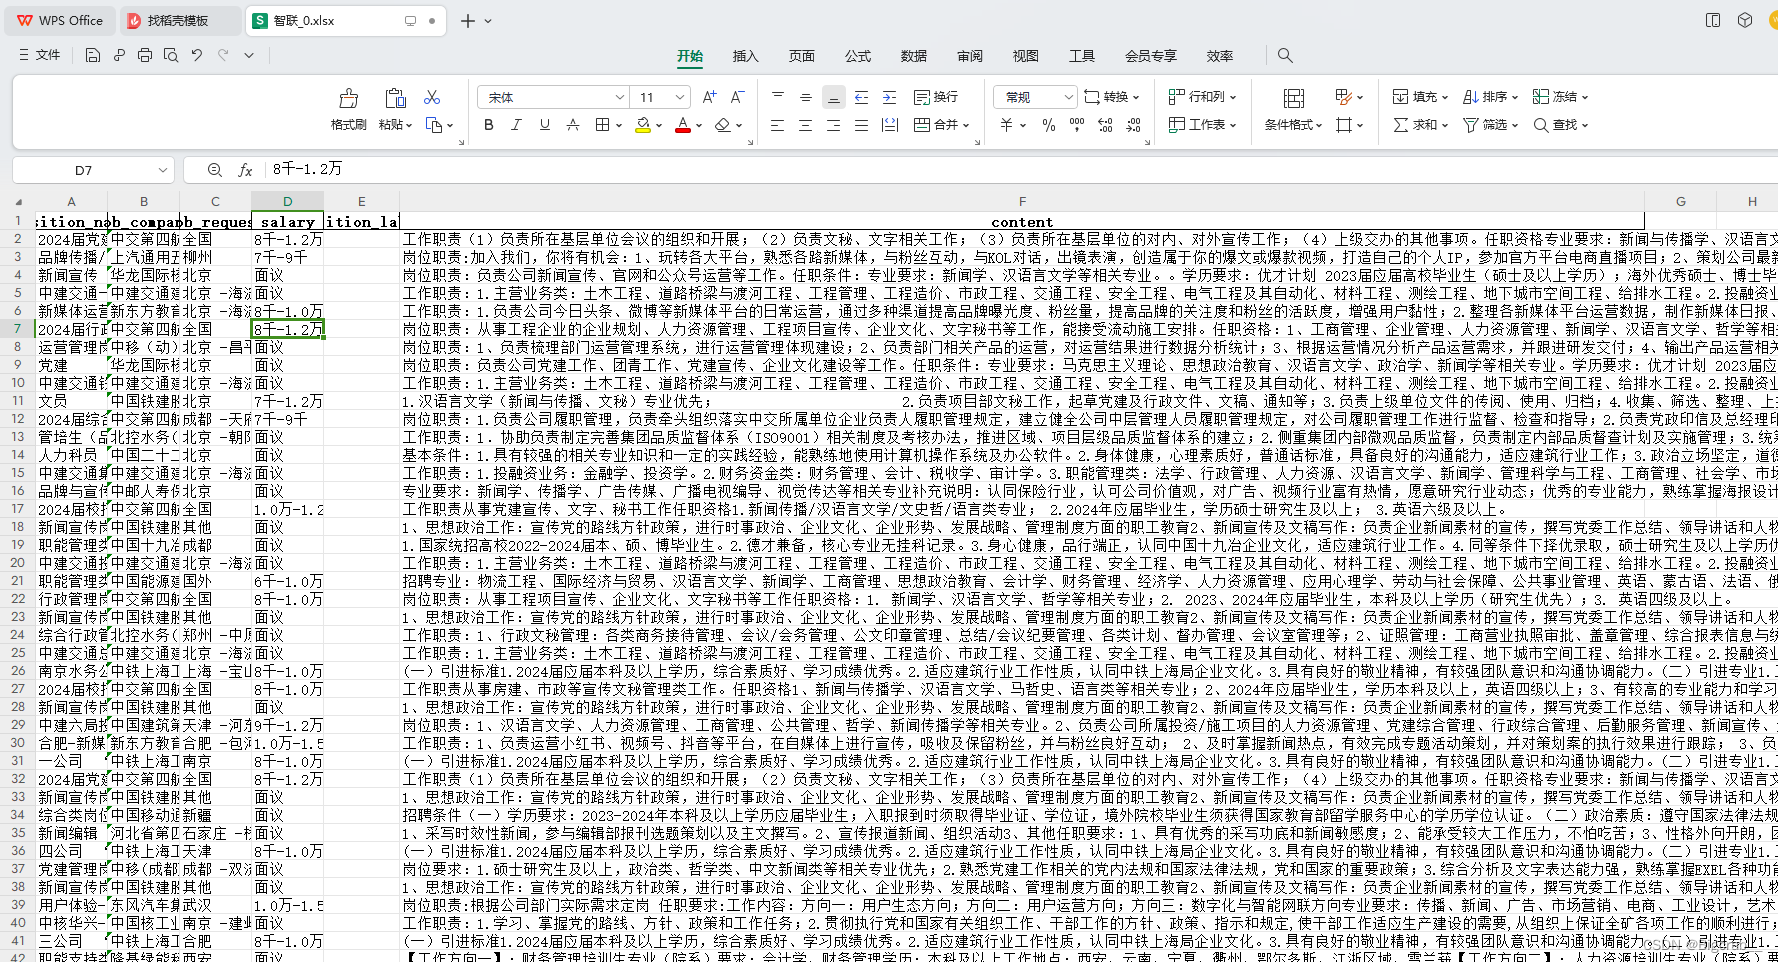Align text left

[777, 125]
